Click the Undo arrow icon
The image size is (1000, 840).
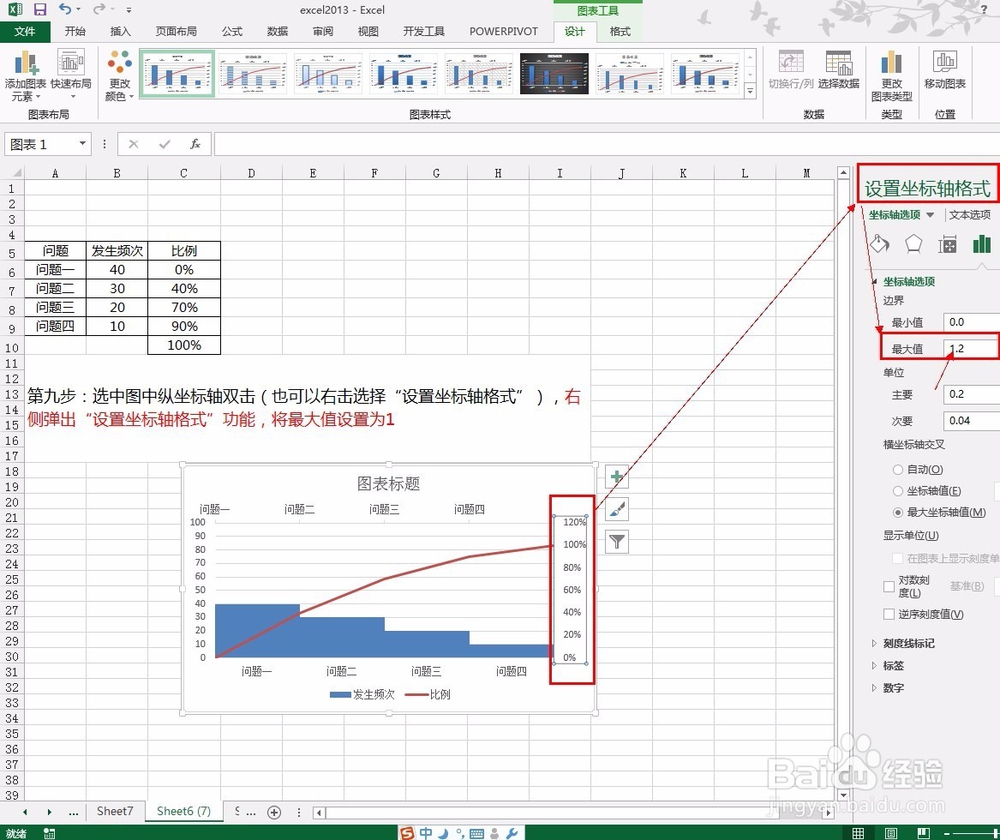click(x=64, y=9)
